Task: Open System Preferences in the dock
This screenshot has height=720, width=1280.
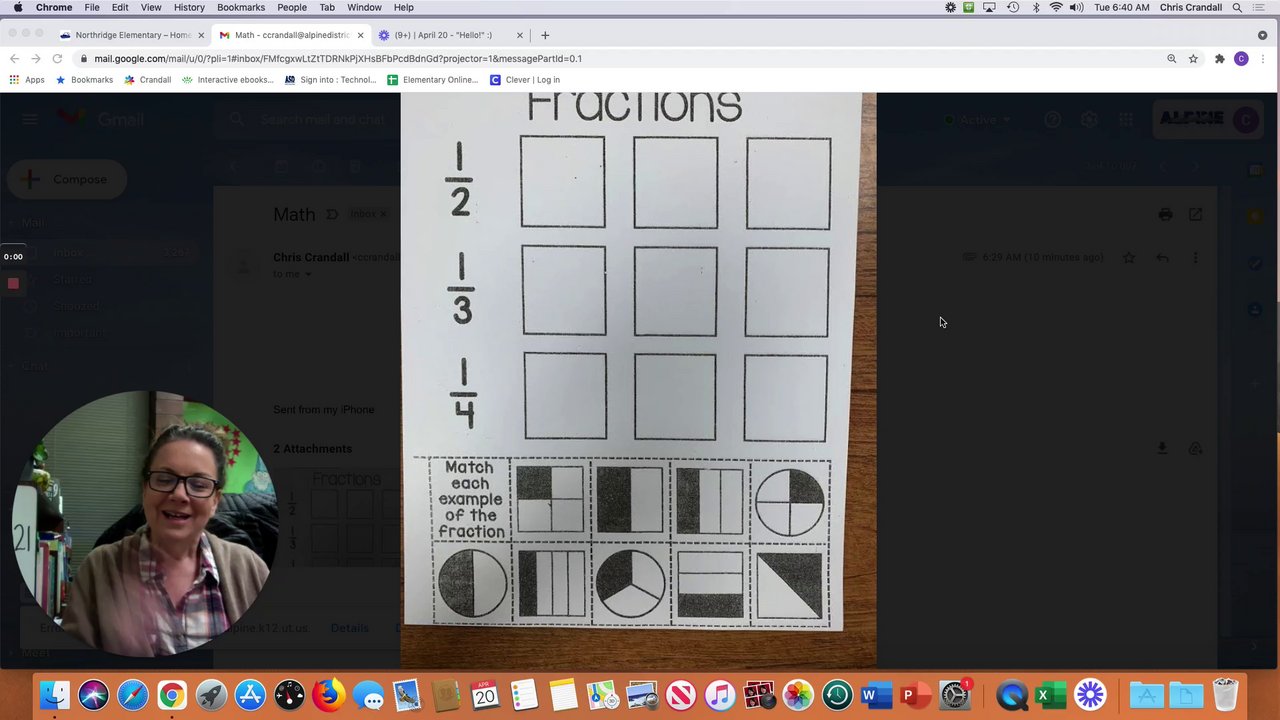Action: (x=955, y=695)
